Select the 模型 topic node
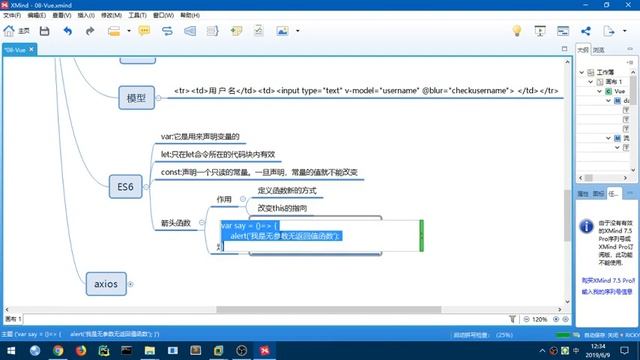The width and height of the screenshot is (640, 360). coord(136,98)
